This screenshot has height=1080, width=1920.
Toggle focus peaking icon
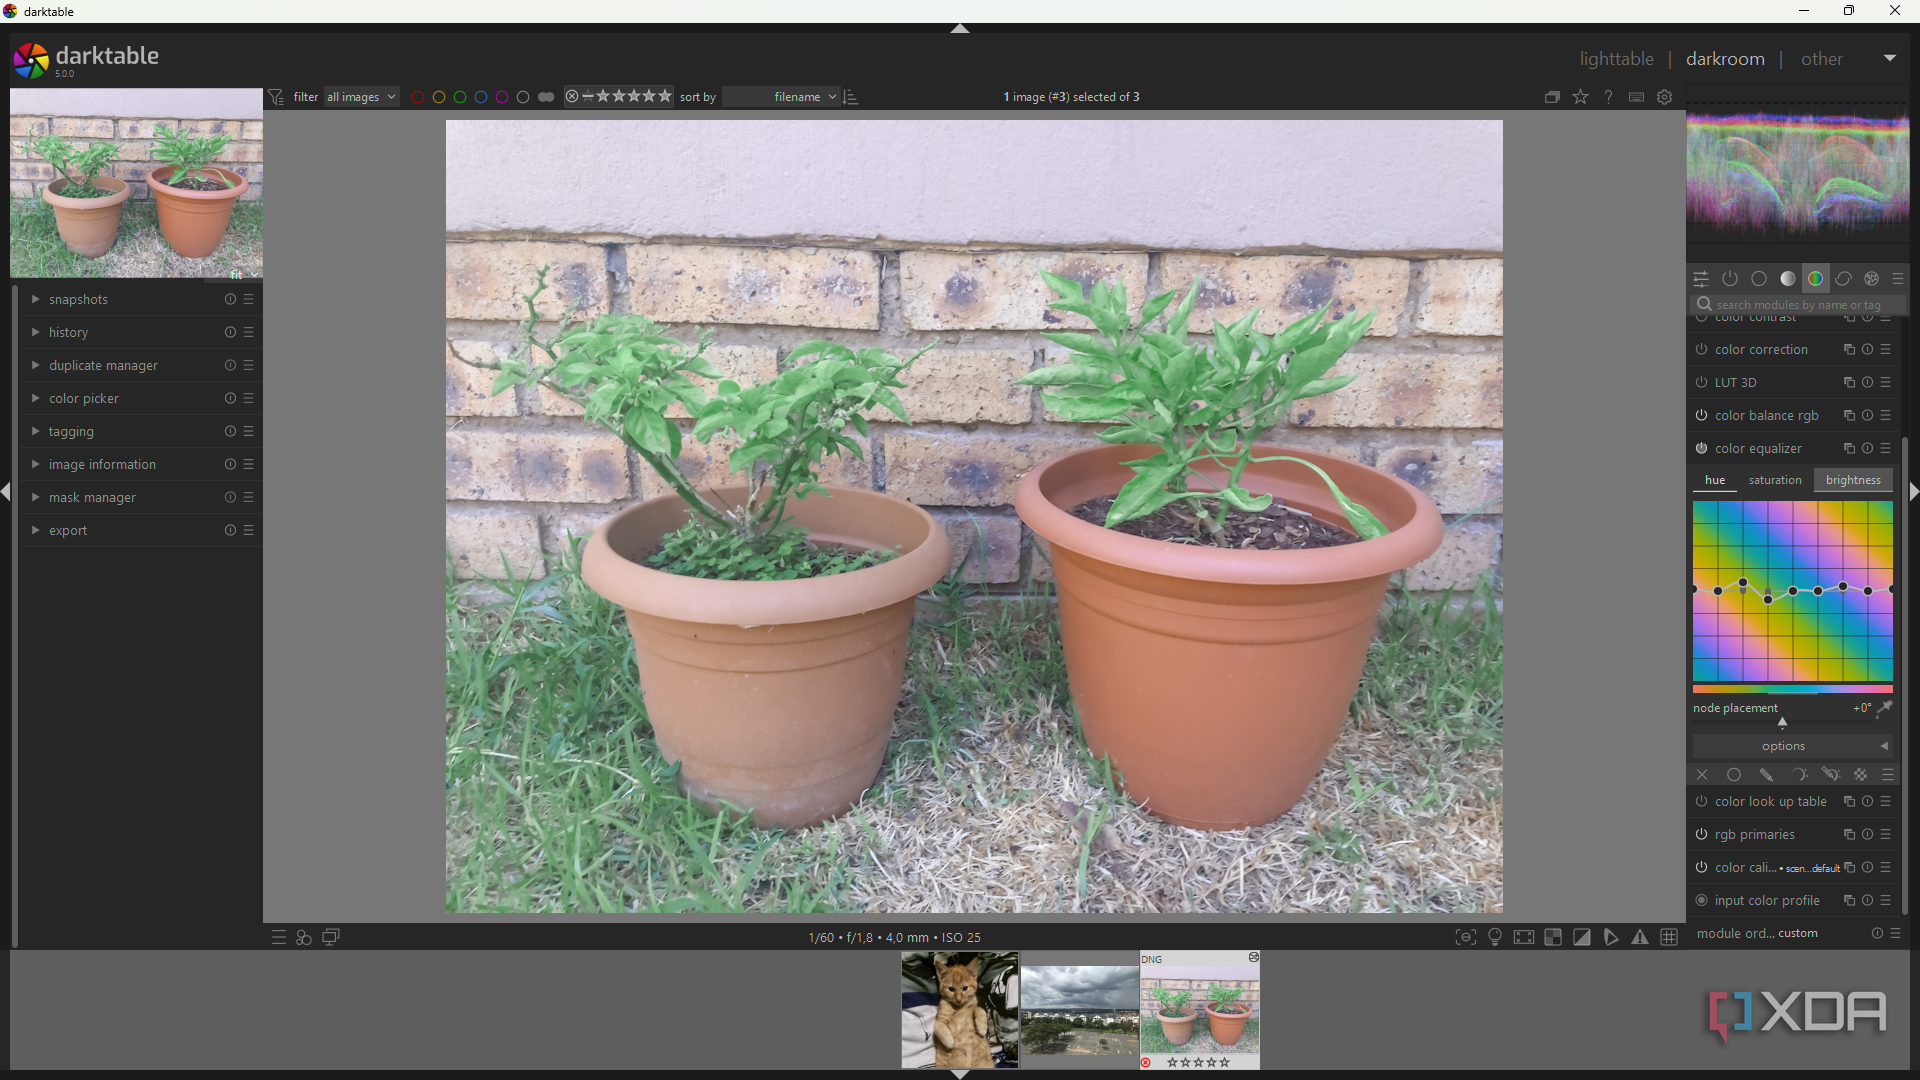coord(1465,937)
